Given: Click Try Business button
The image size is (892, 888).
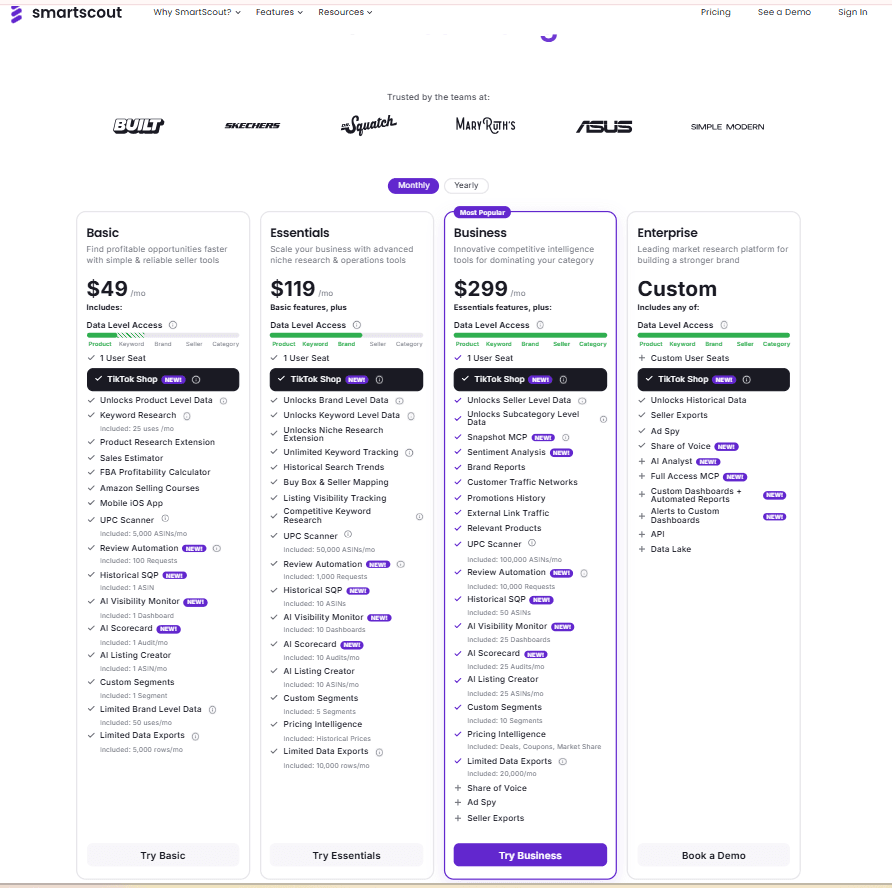Looking at the screenshot, I should point(530,855).
